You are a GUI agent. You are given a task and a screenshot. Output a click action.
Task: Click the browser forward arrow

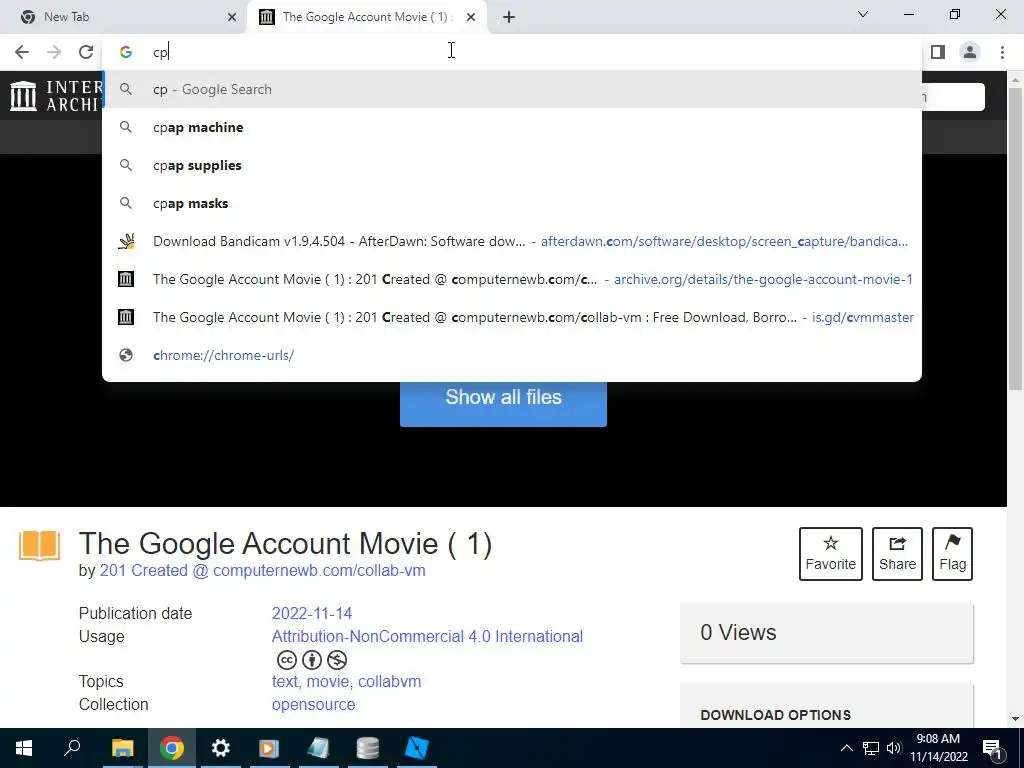[54, 52]
